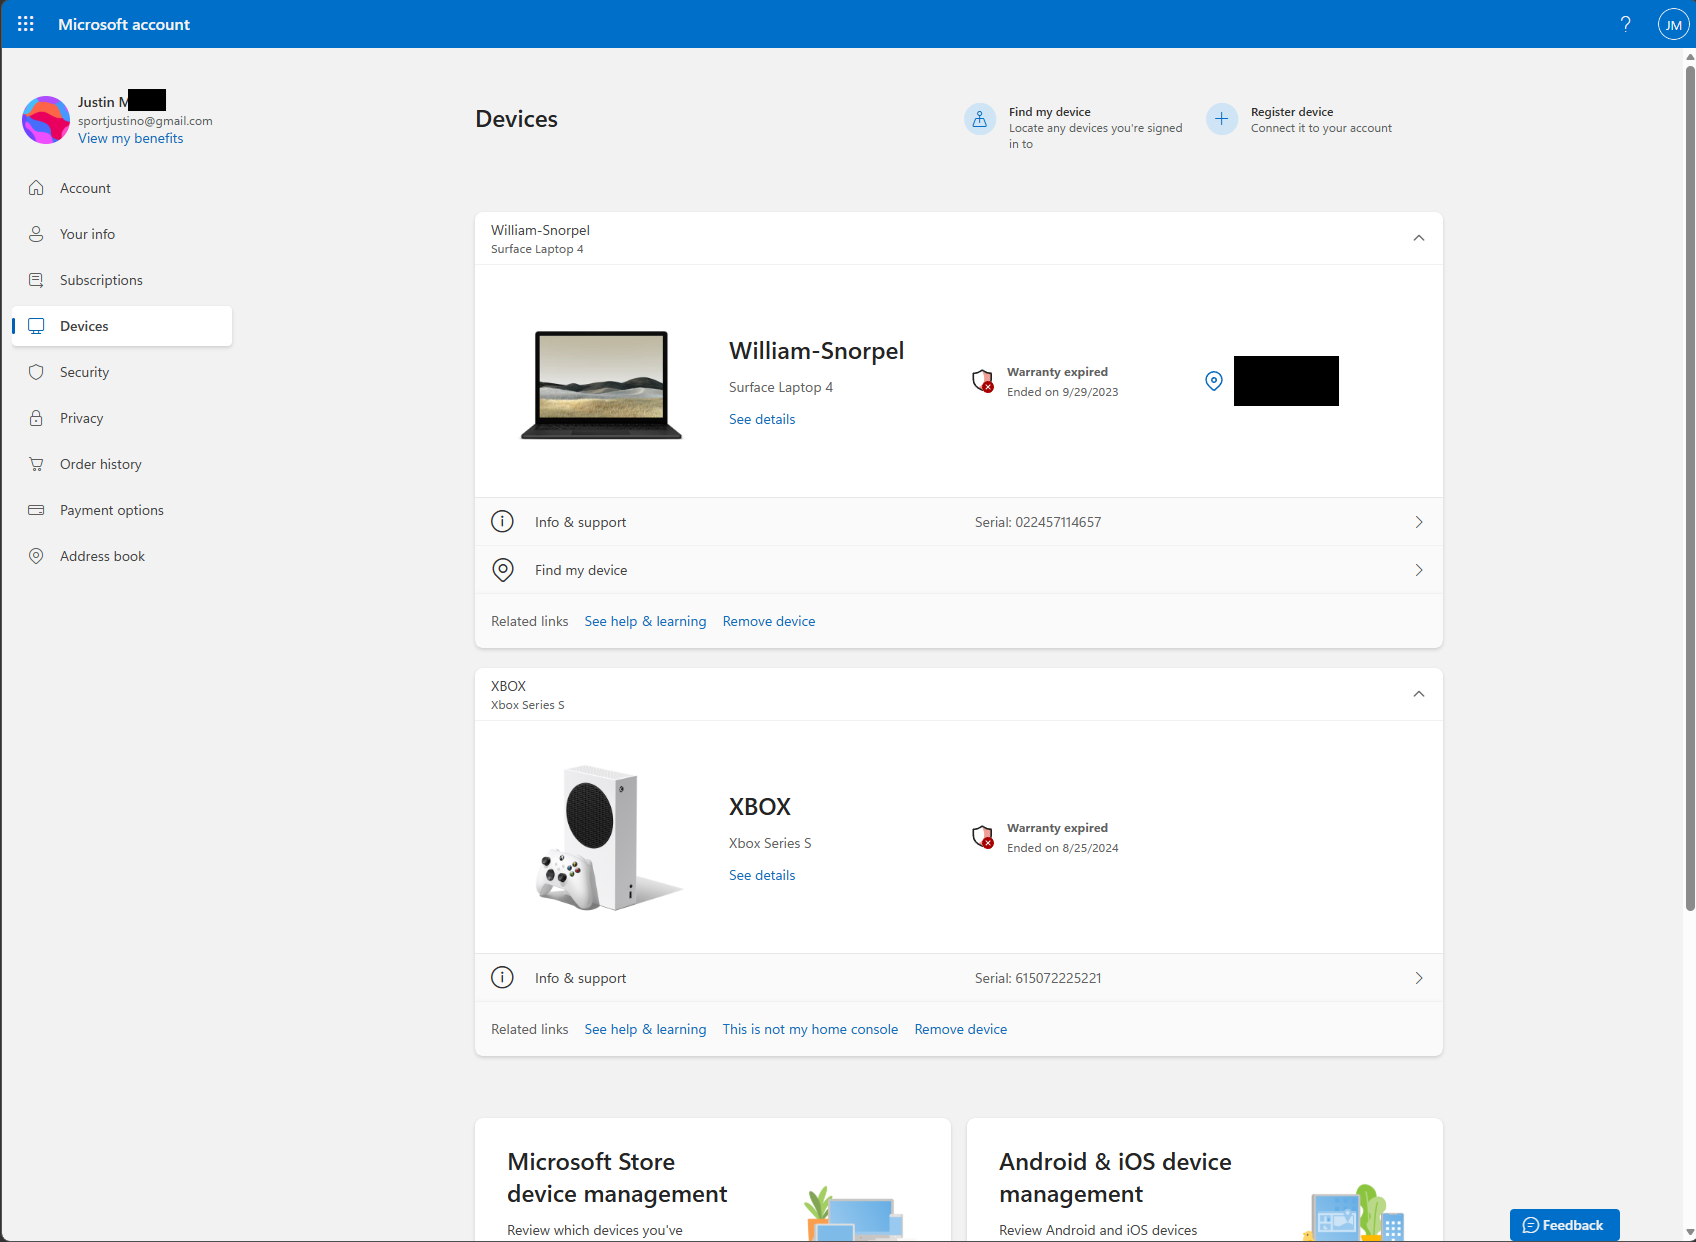Open See help & learning for XBOX
The width and height of the screenshot is (1696, 1242).
[645, 1029]
